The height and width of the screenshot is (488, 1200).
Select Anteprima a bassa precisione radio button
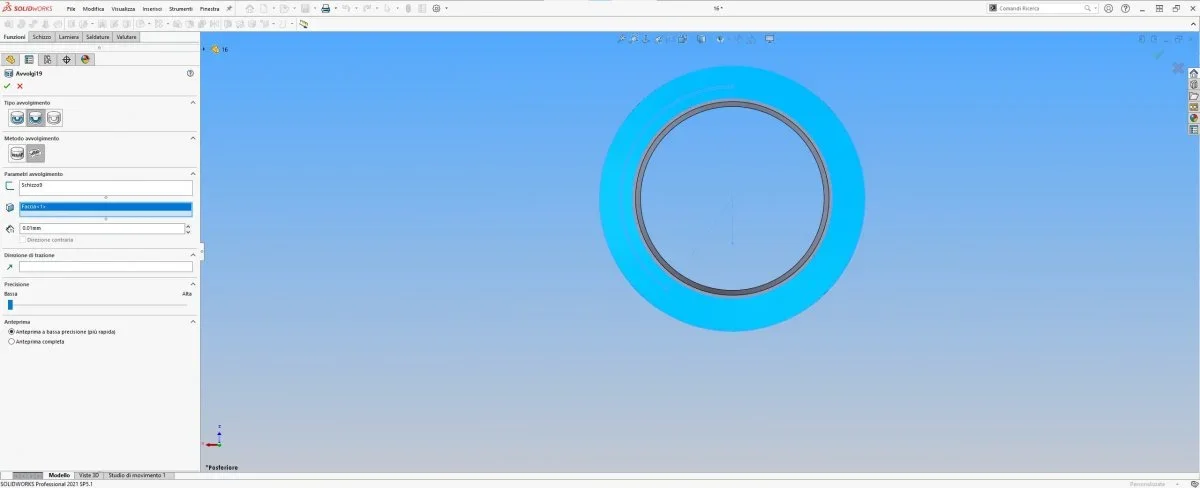pyautogui.click(x=11, y=331)
